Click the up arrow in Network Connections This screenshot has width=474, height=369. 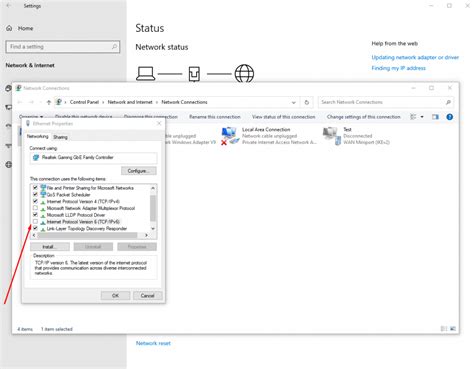tap(49, 102)
